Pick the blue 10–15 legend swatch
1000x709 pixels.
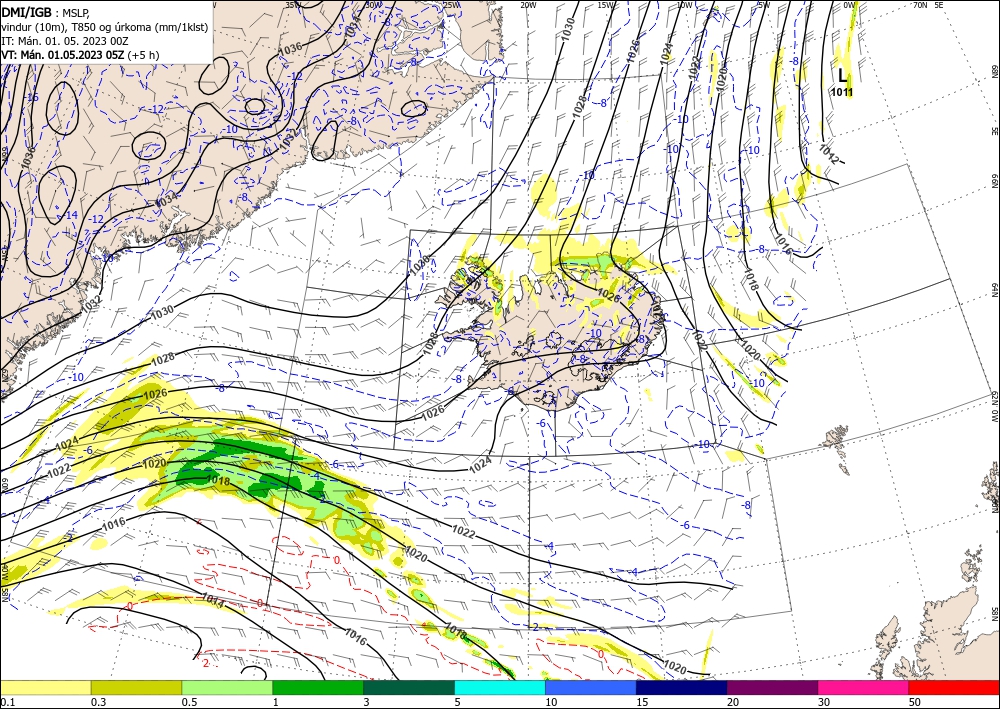591,687
